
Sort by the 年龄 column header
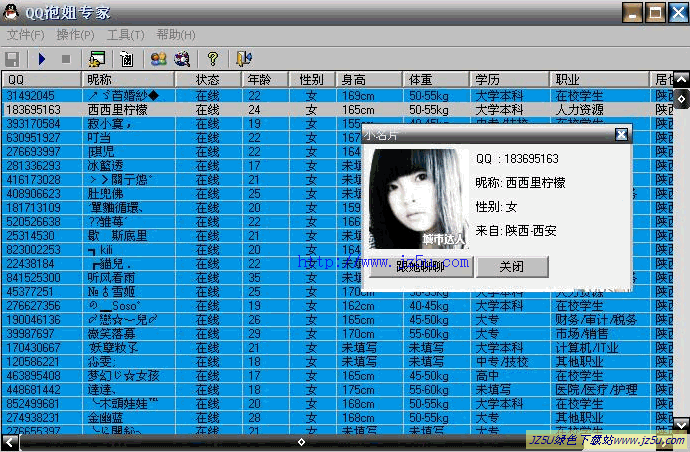tap(265, 80)
